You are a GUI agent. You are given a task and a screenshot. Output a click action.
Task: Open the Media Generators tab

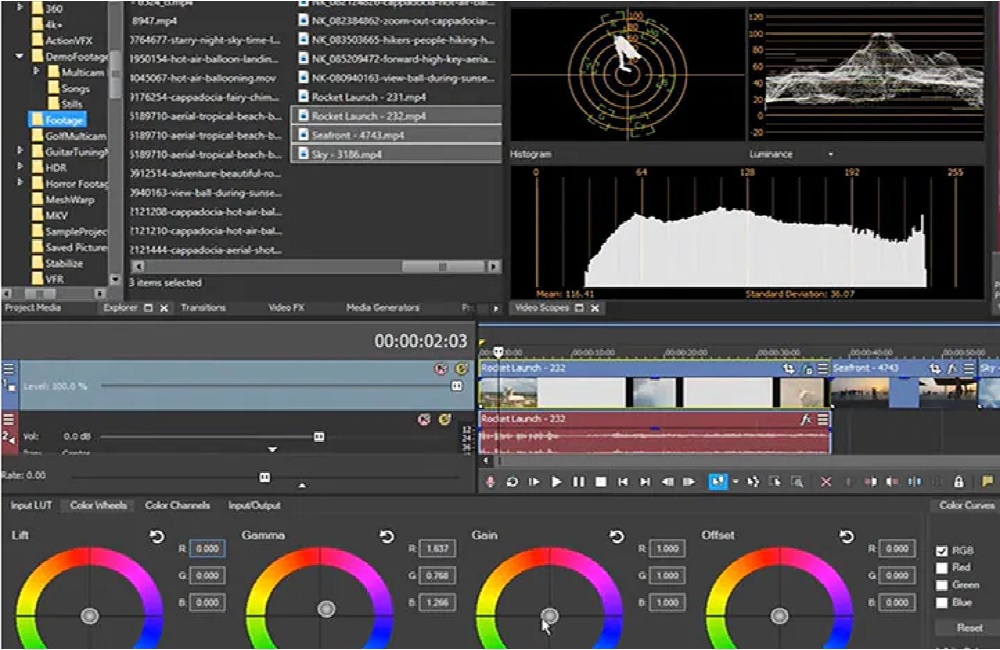[383, 308]
